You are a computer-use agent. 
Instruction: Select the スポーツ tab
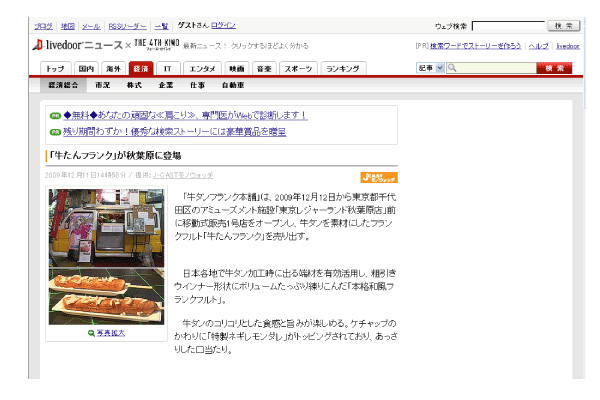tap(298, 69)
